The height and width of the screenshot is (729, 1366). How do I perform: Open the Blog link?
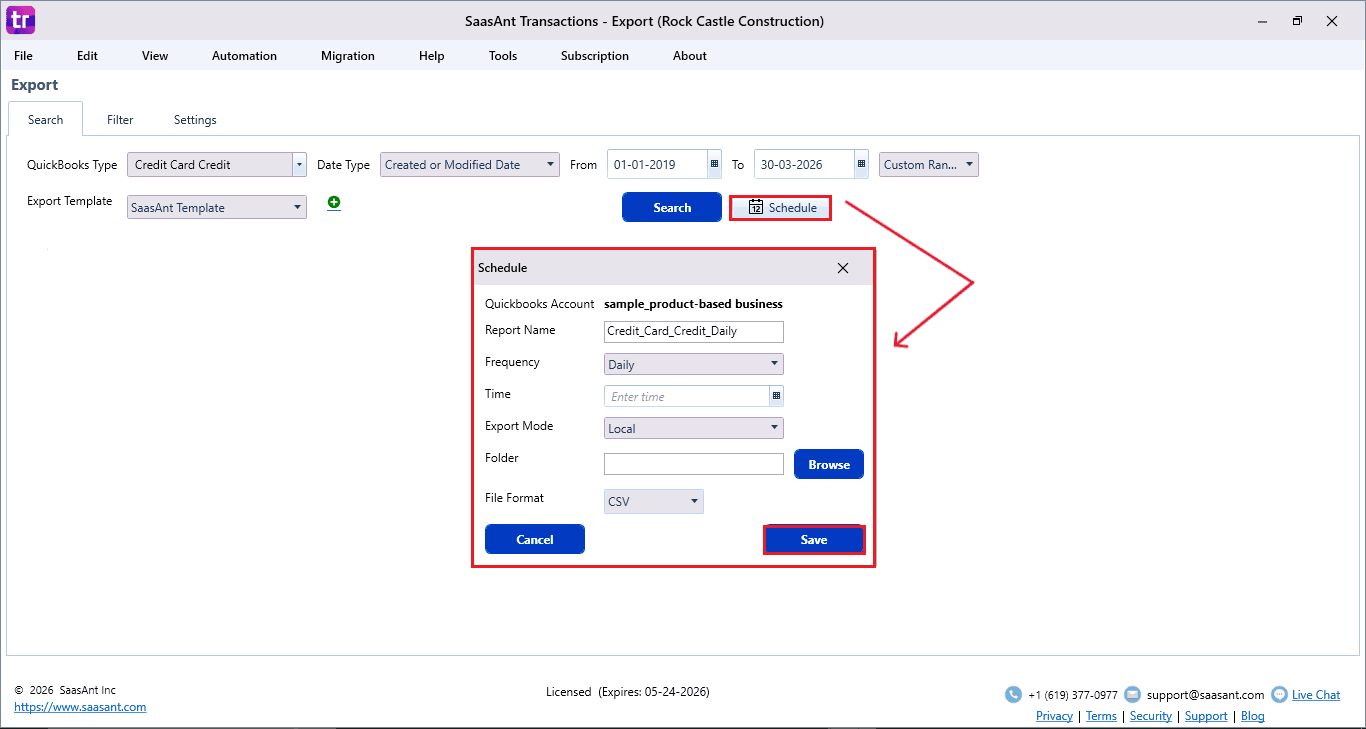pyautogui.click(x=1253, y=716)
